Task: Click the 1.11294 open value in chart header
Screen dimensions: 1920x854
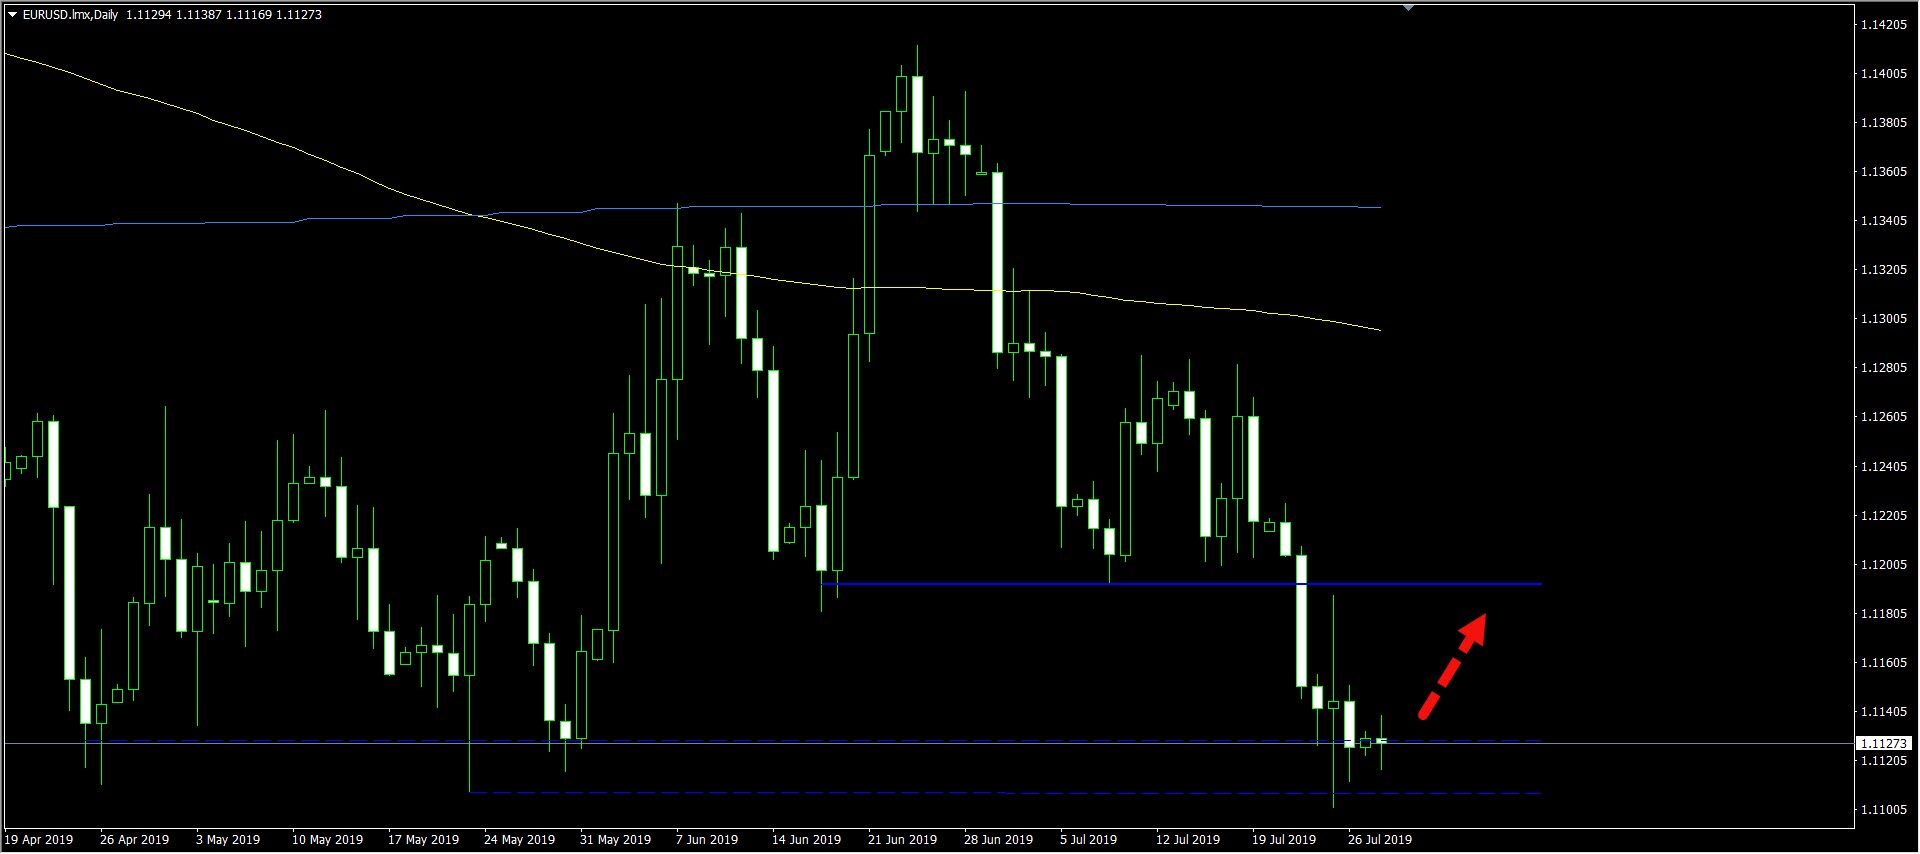Action: (x=148, y=15)
